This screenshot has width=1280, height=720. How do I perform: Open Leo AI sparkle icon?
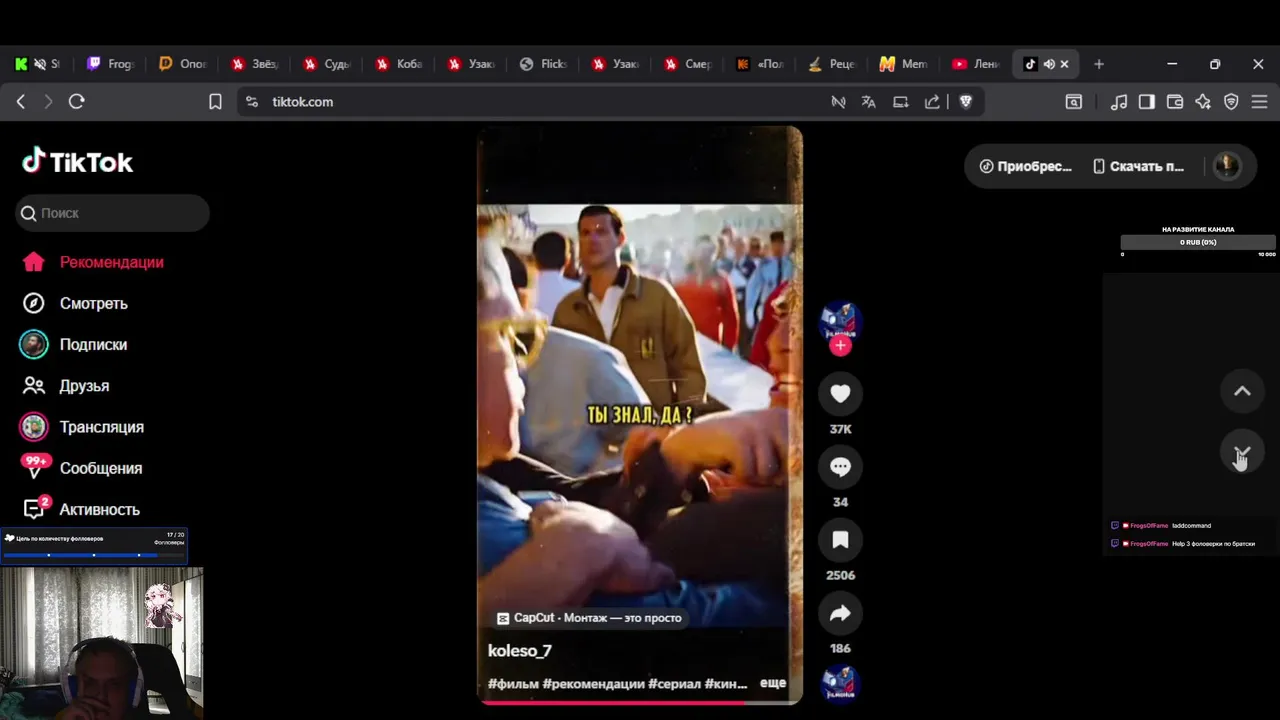(x=1203, y=102)
